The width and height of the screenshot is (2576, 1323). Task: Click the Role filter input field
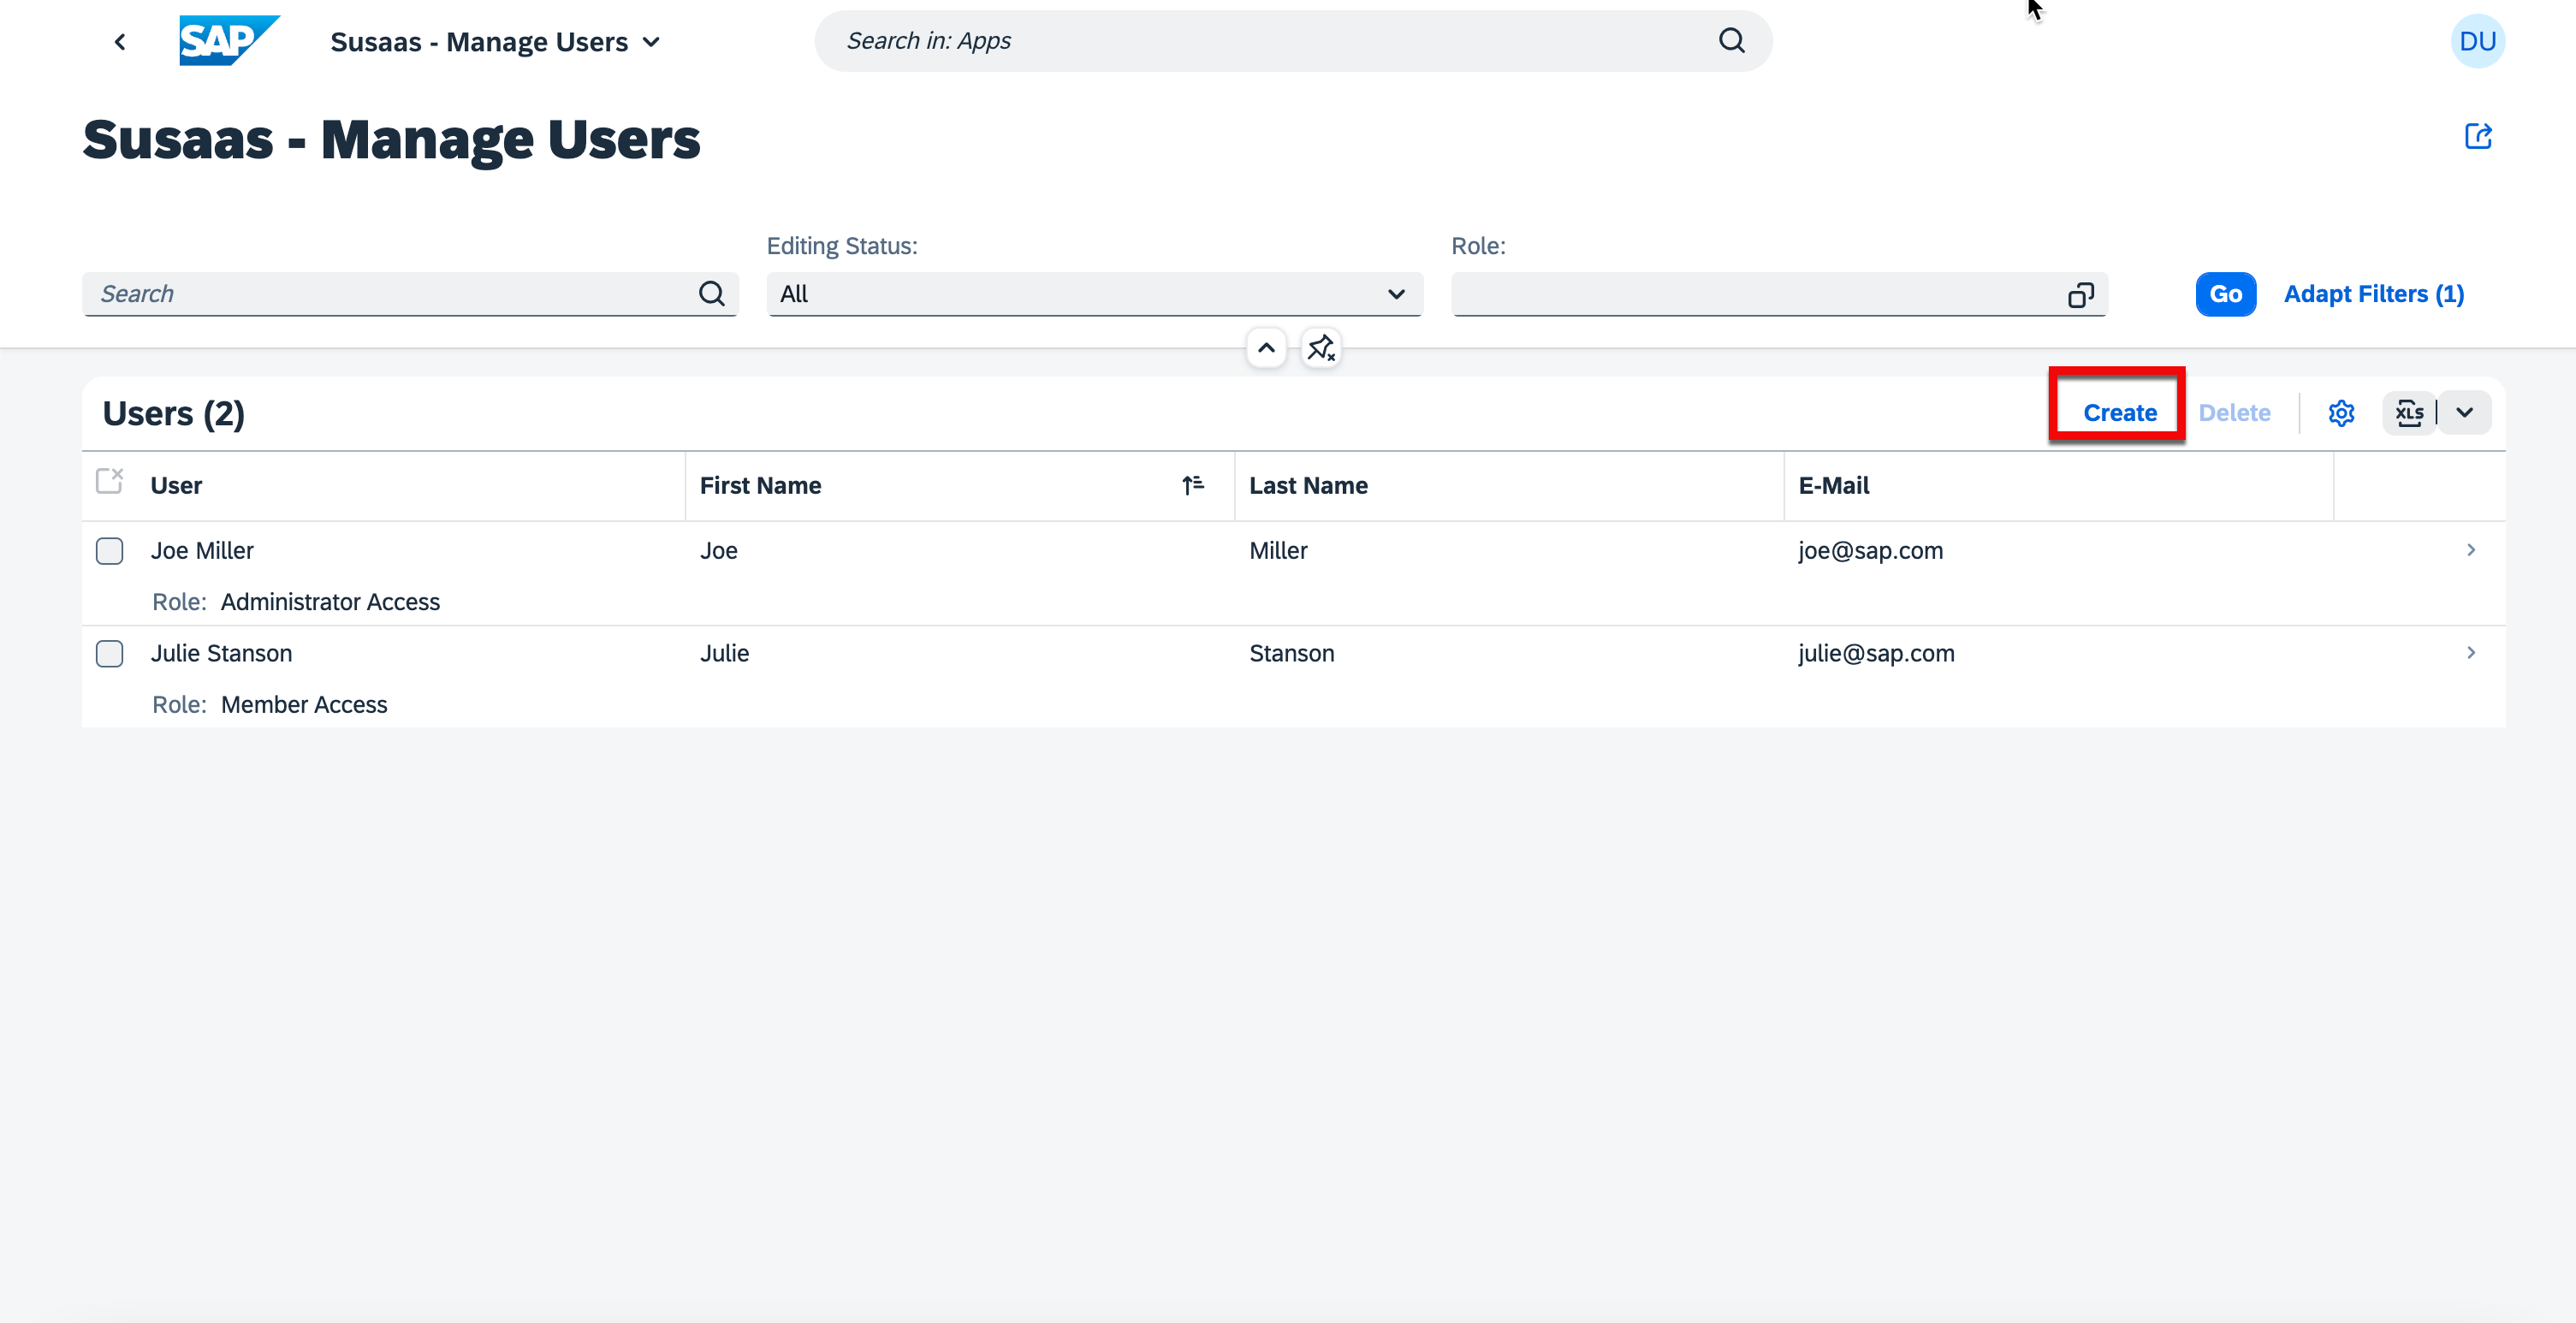point(1779,294)
